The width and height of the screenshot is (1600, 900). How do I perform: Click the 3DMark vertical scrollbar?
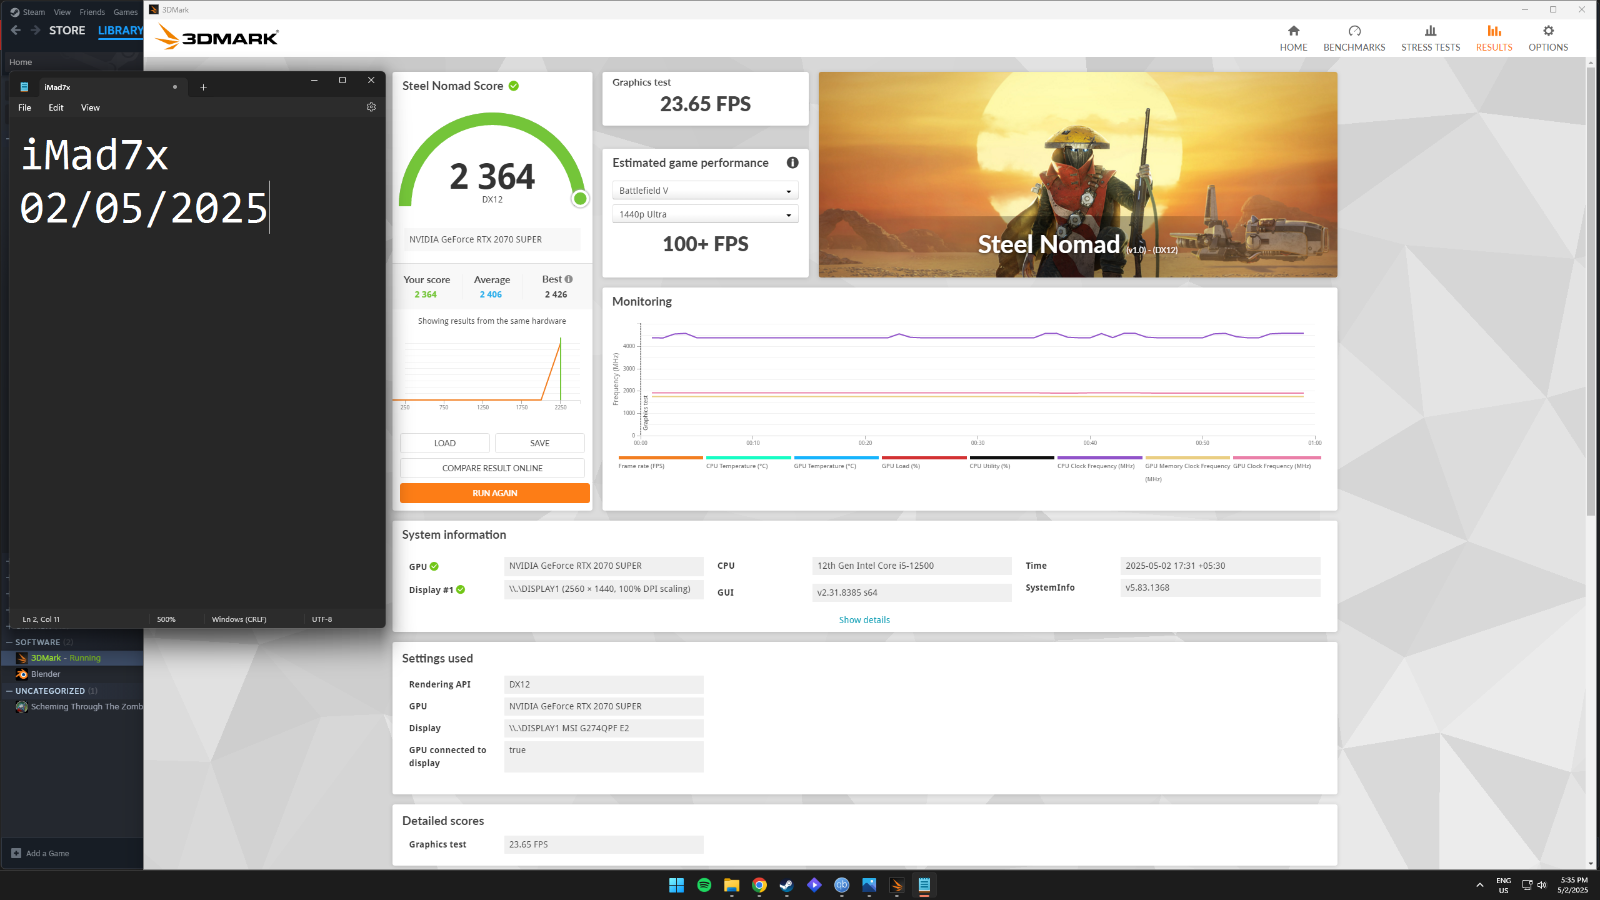[1590, 290]
